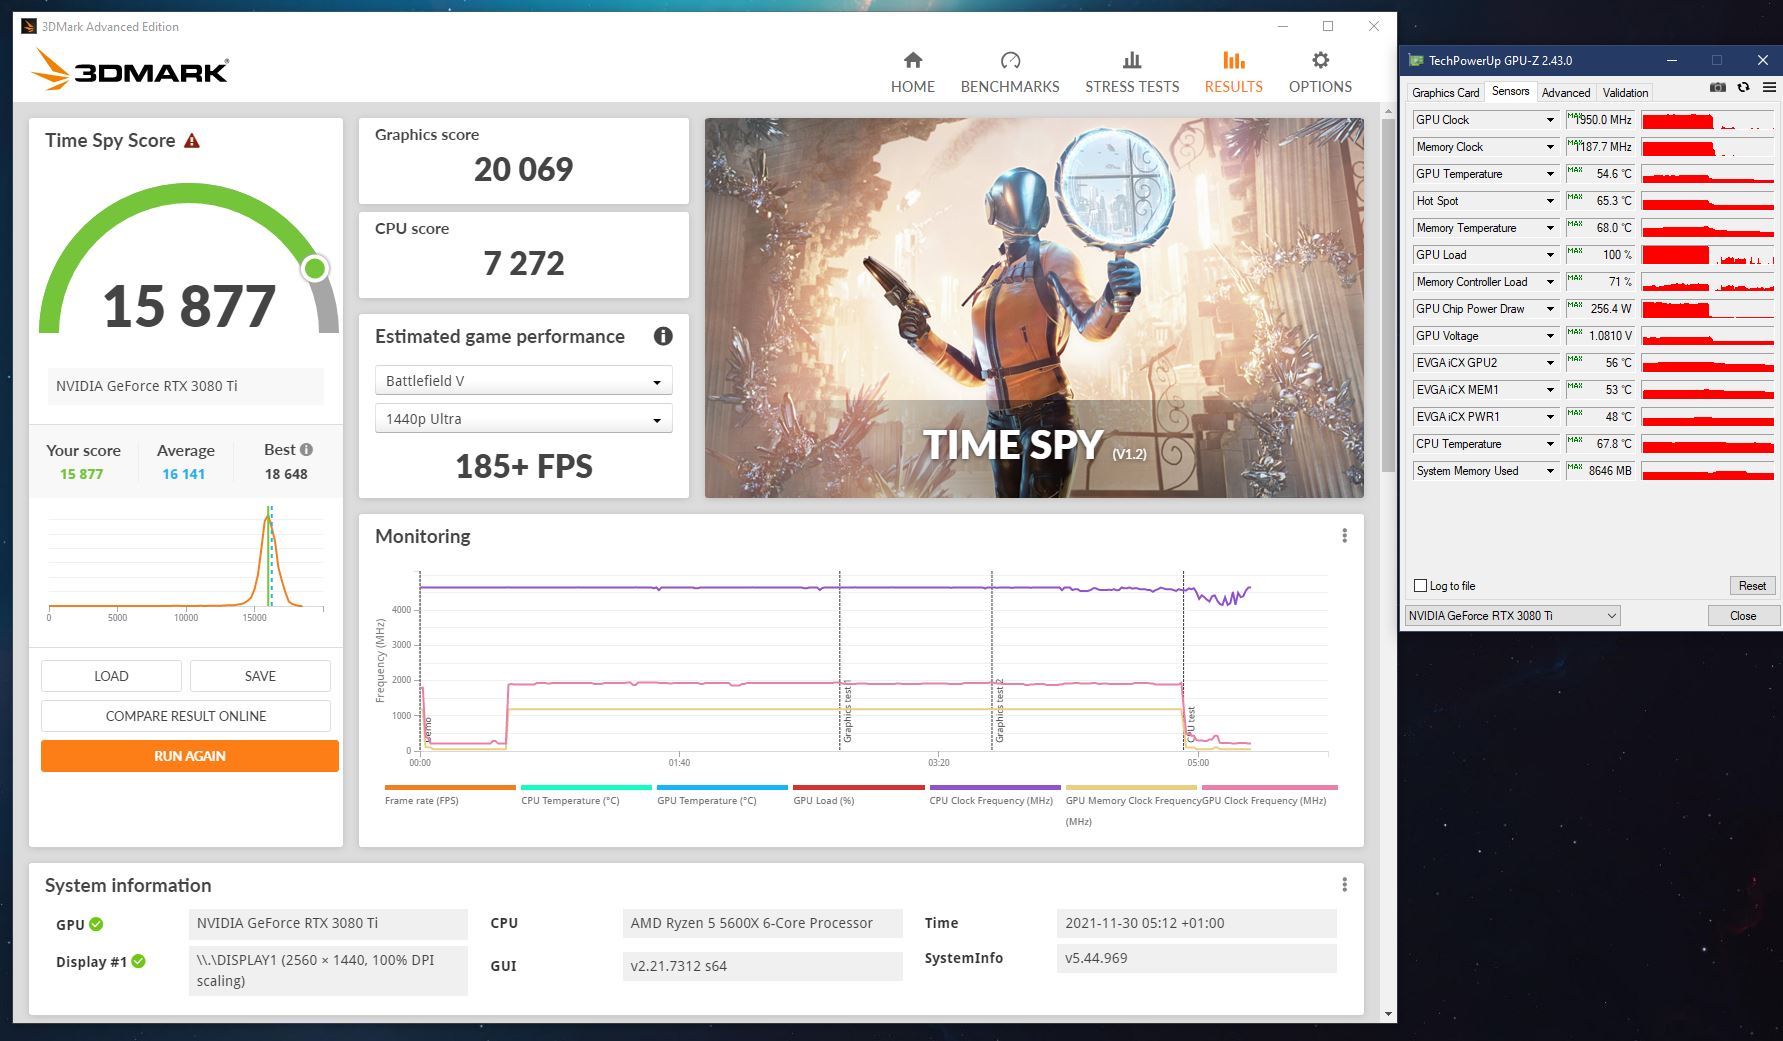This screenshot has width=1783, height=1041.
Task: Click the GPU Clock sensor graph in GPU-Z
Action: pyautogui.click(x=1708, y=120)
